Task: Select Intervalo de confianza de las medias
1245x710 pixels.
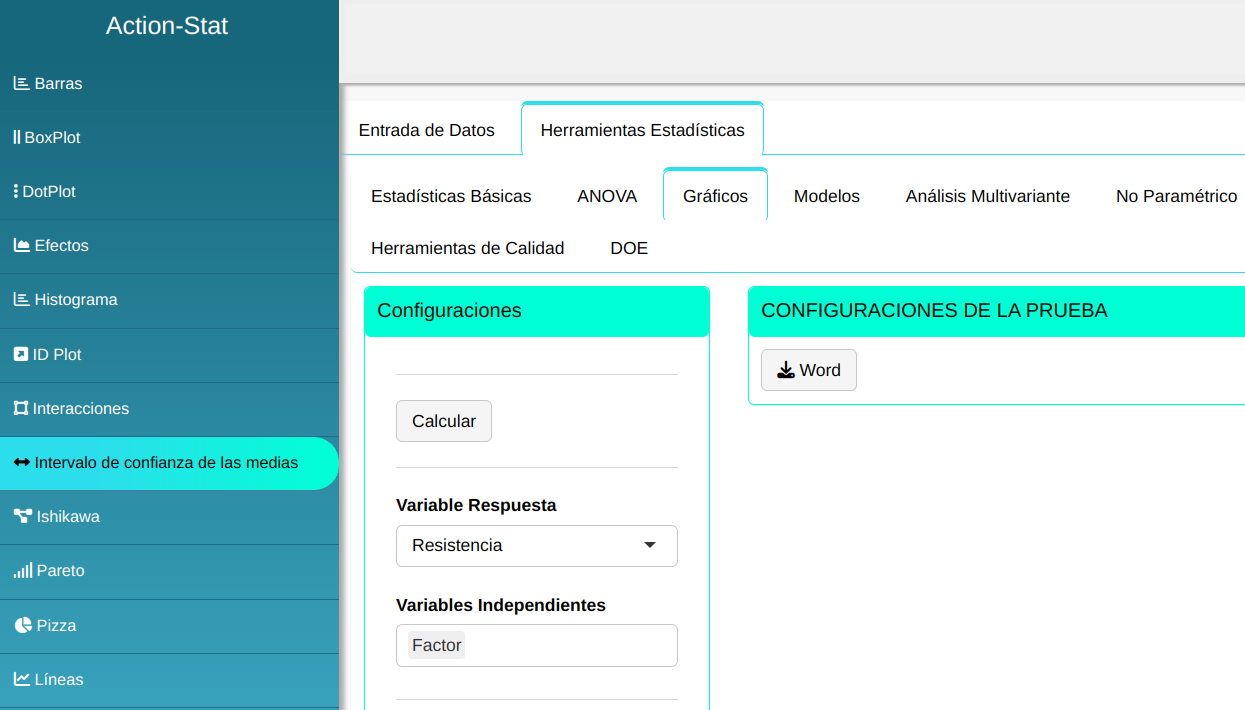Action: (x=166, y=462)
